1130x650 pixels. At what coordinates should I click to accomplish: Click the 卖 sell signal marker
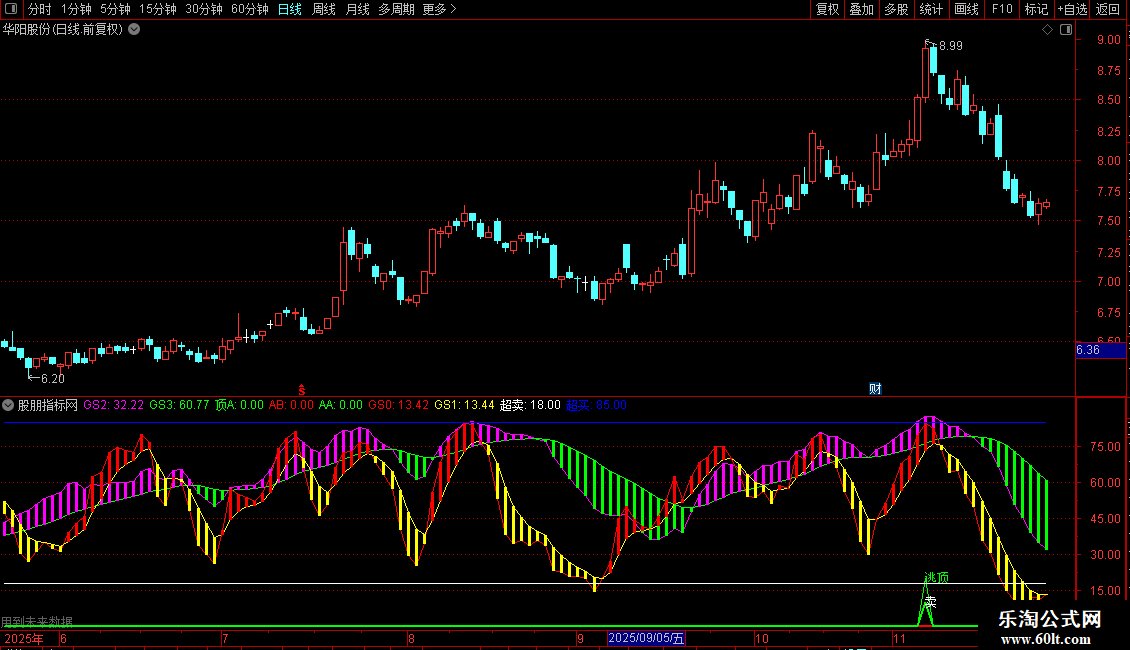pyautogui.click(x=930, y=602)
